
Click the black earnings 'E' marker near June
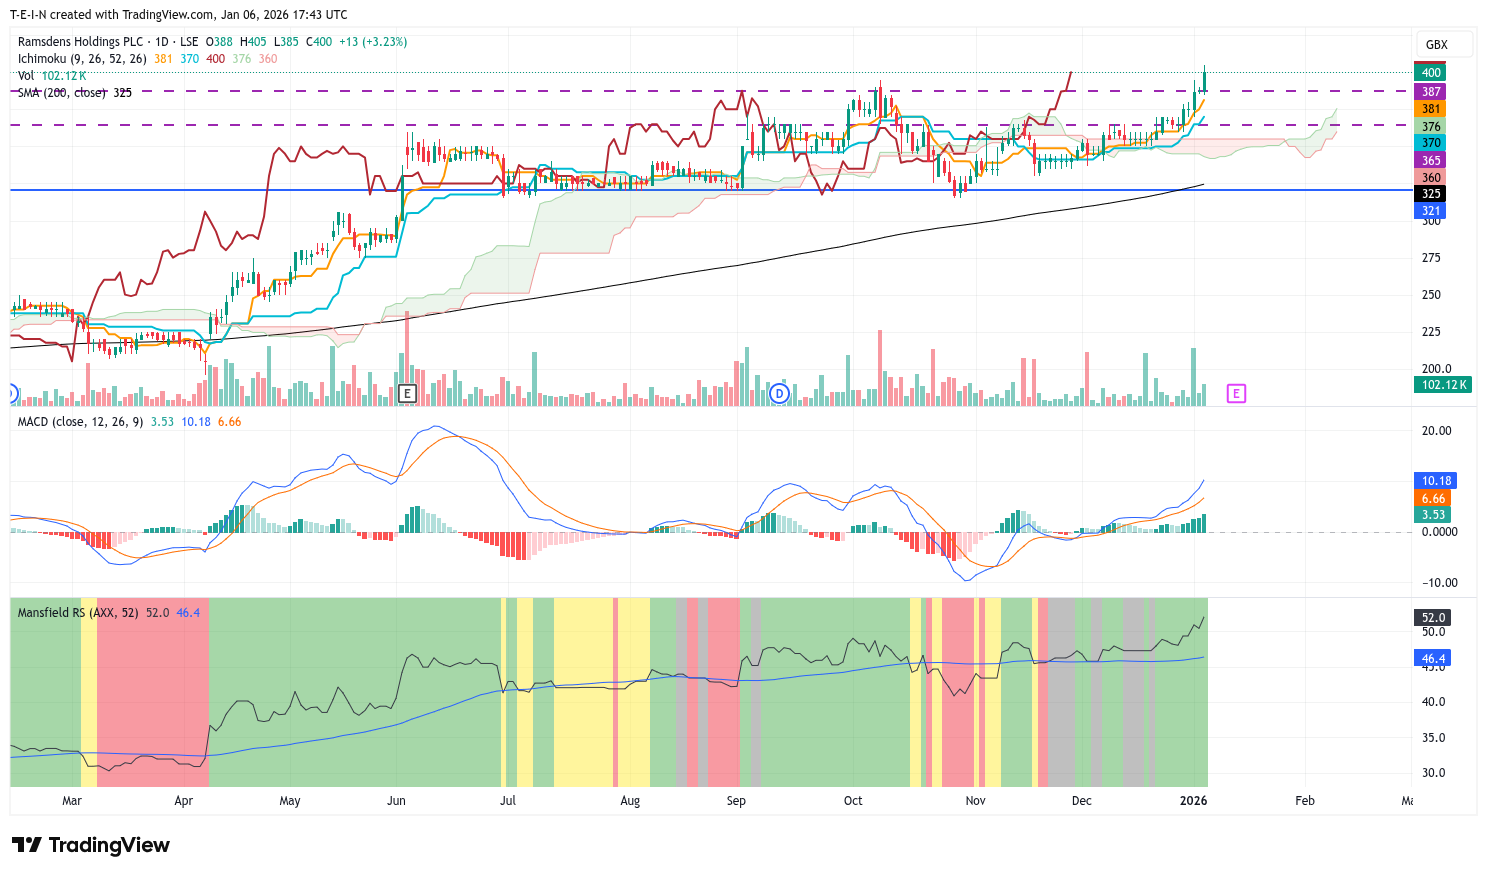407,393
